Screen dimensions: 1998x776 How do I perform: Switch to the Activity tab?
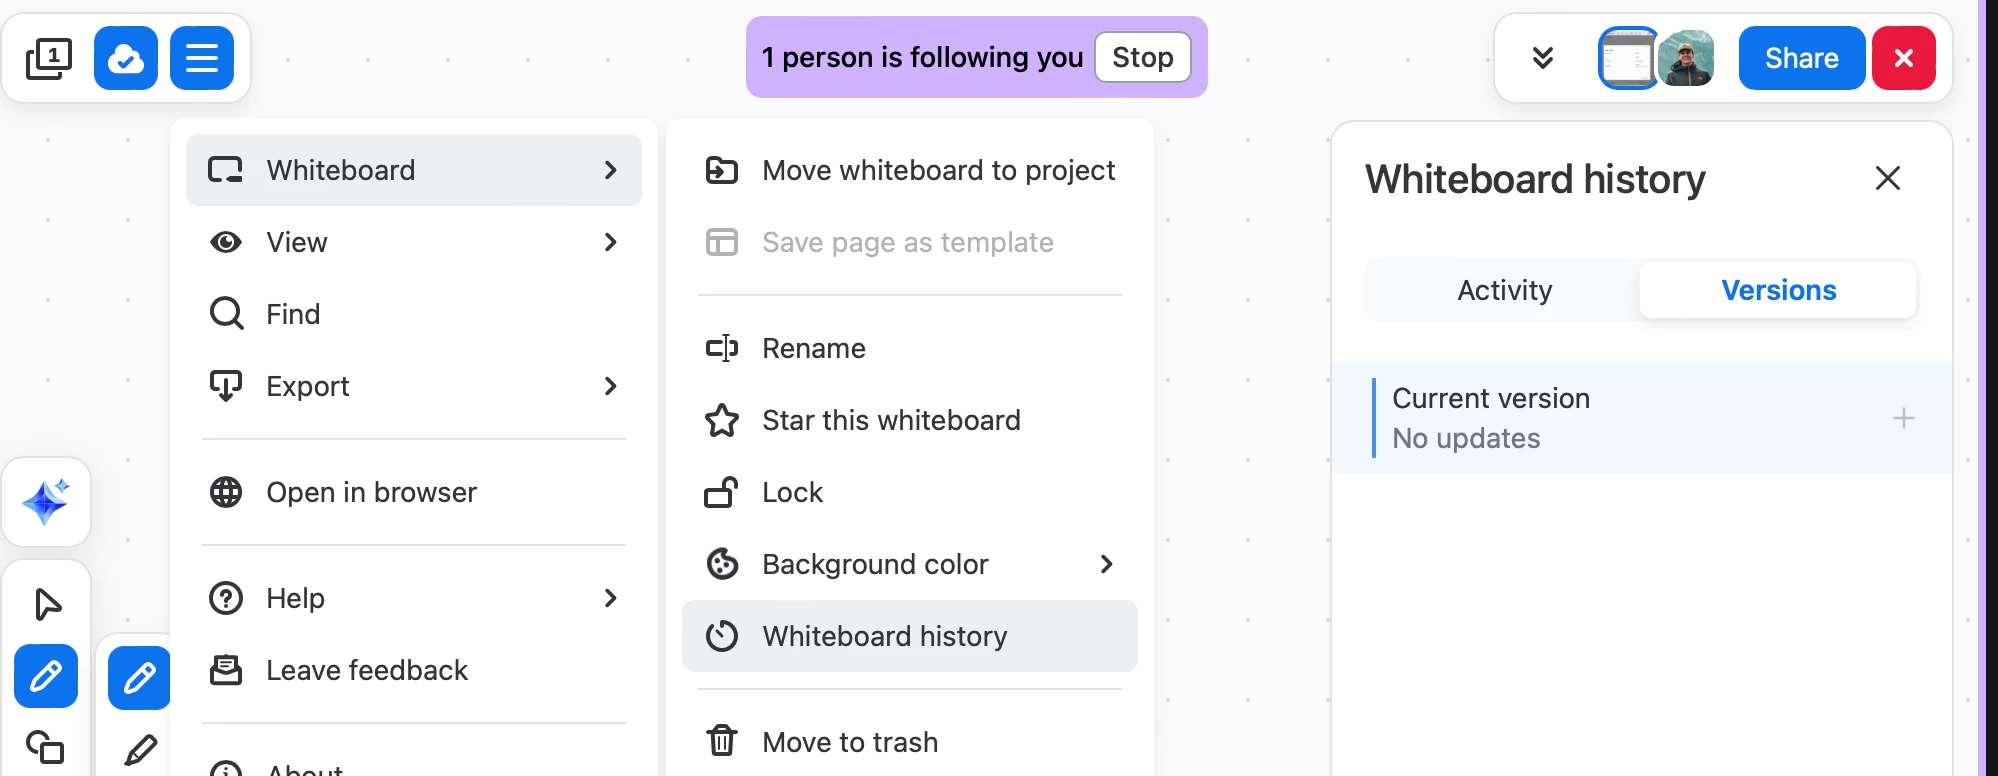[1504, 290]
